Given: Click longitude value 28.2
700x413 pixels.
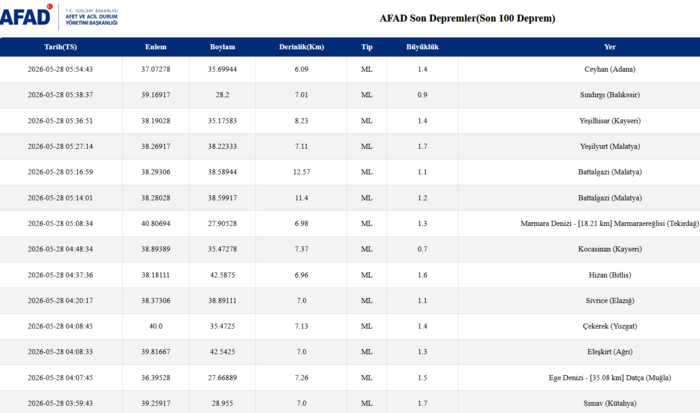Looking at the screenshot, I should (222, 95).
